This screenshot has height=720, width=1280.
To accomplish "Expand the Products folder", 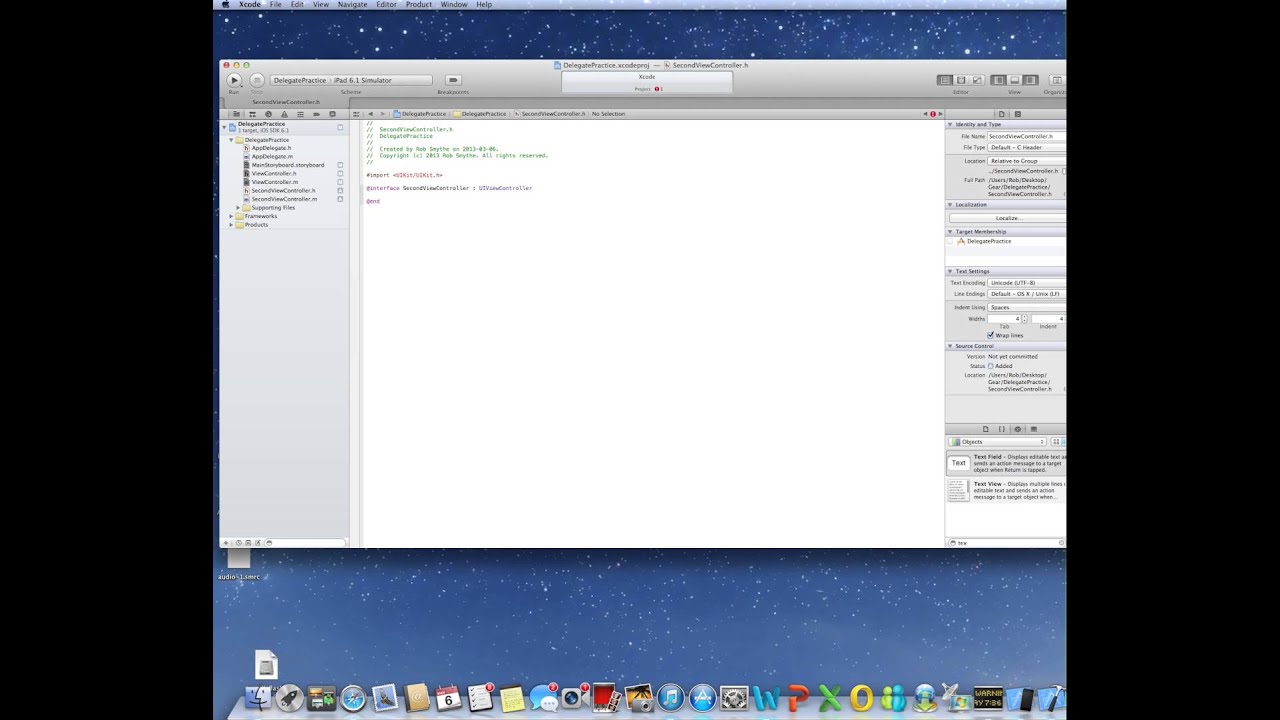I will pyautogui.click(x=231, y=225).
